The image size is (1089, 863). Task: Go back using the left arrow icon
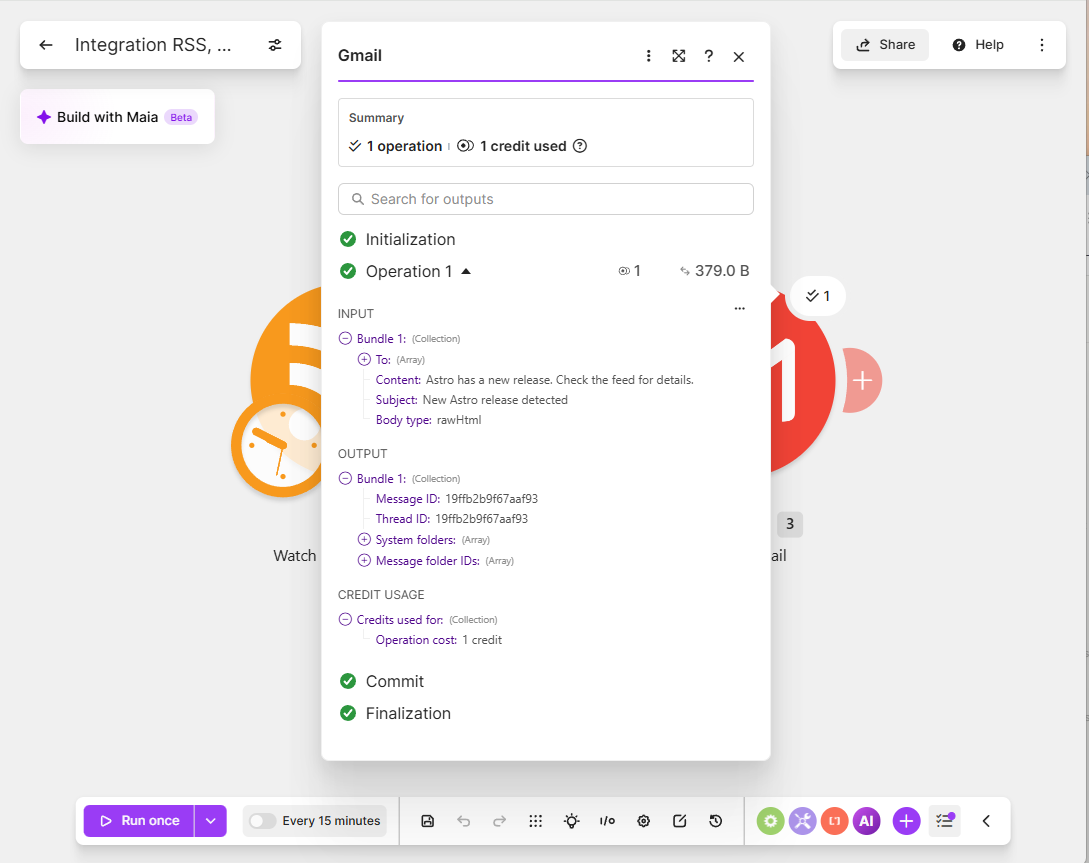(46, 45)
